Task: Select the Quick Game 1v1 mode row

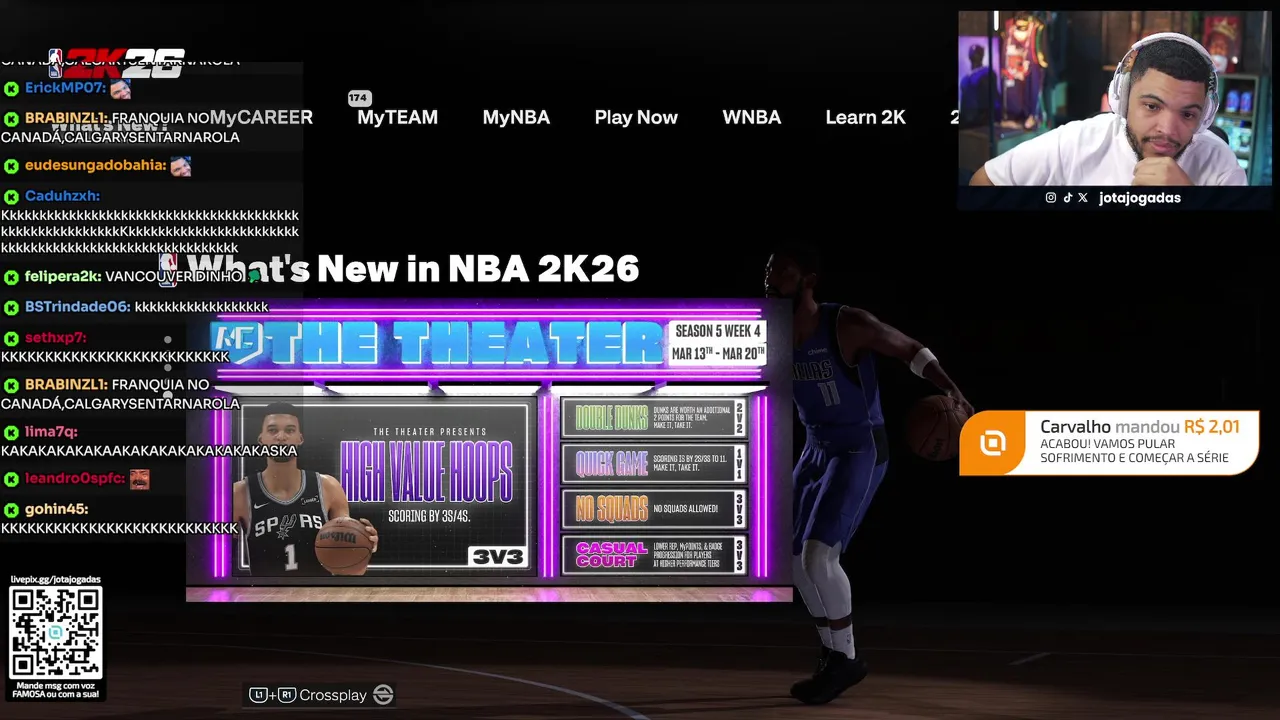Action: (x=654, y=464)
